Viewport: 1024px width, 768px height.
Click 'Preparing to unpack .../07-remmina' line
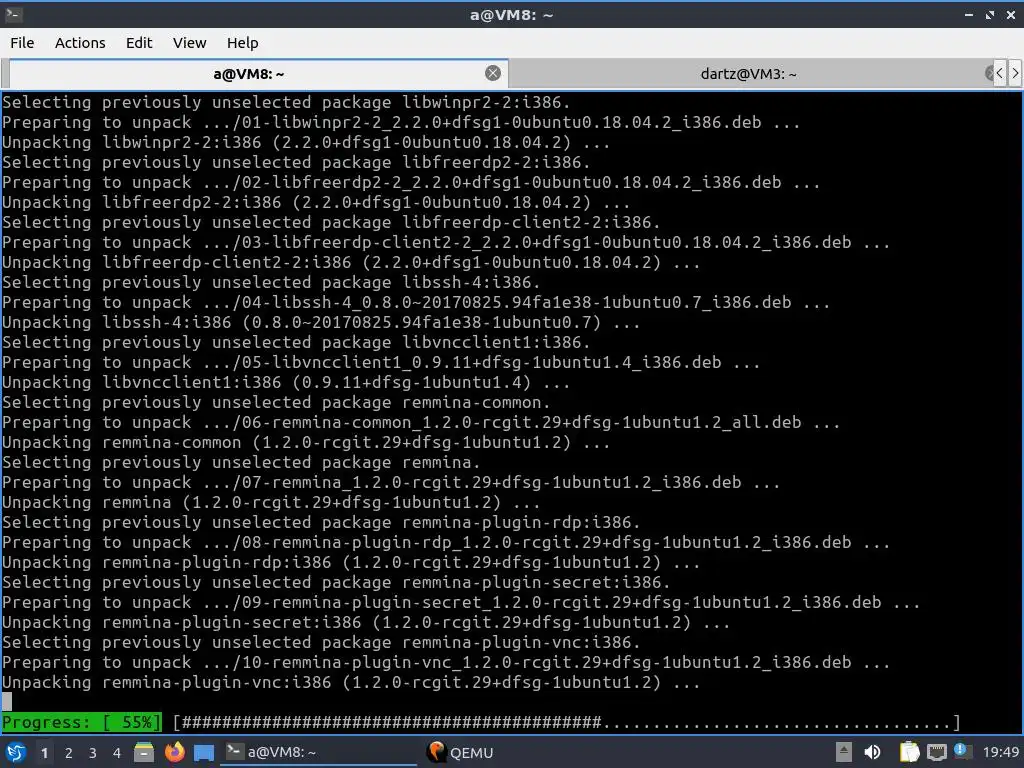pyautogui.click(x=391, y=482)
